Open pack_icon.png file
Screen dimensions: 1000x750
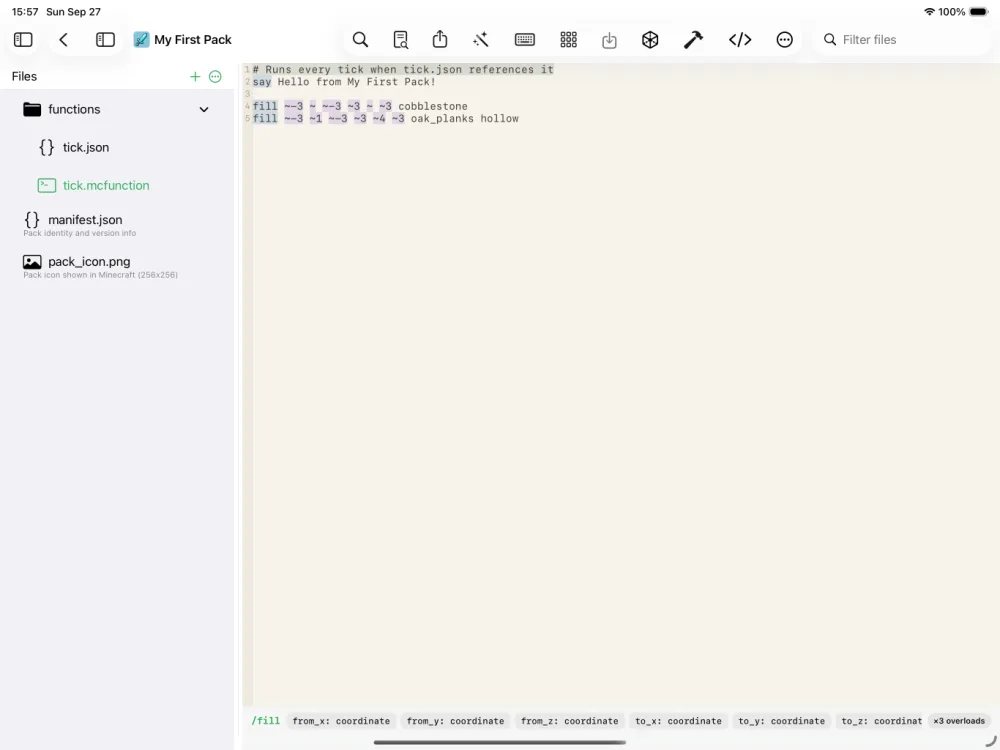point(89,261)
